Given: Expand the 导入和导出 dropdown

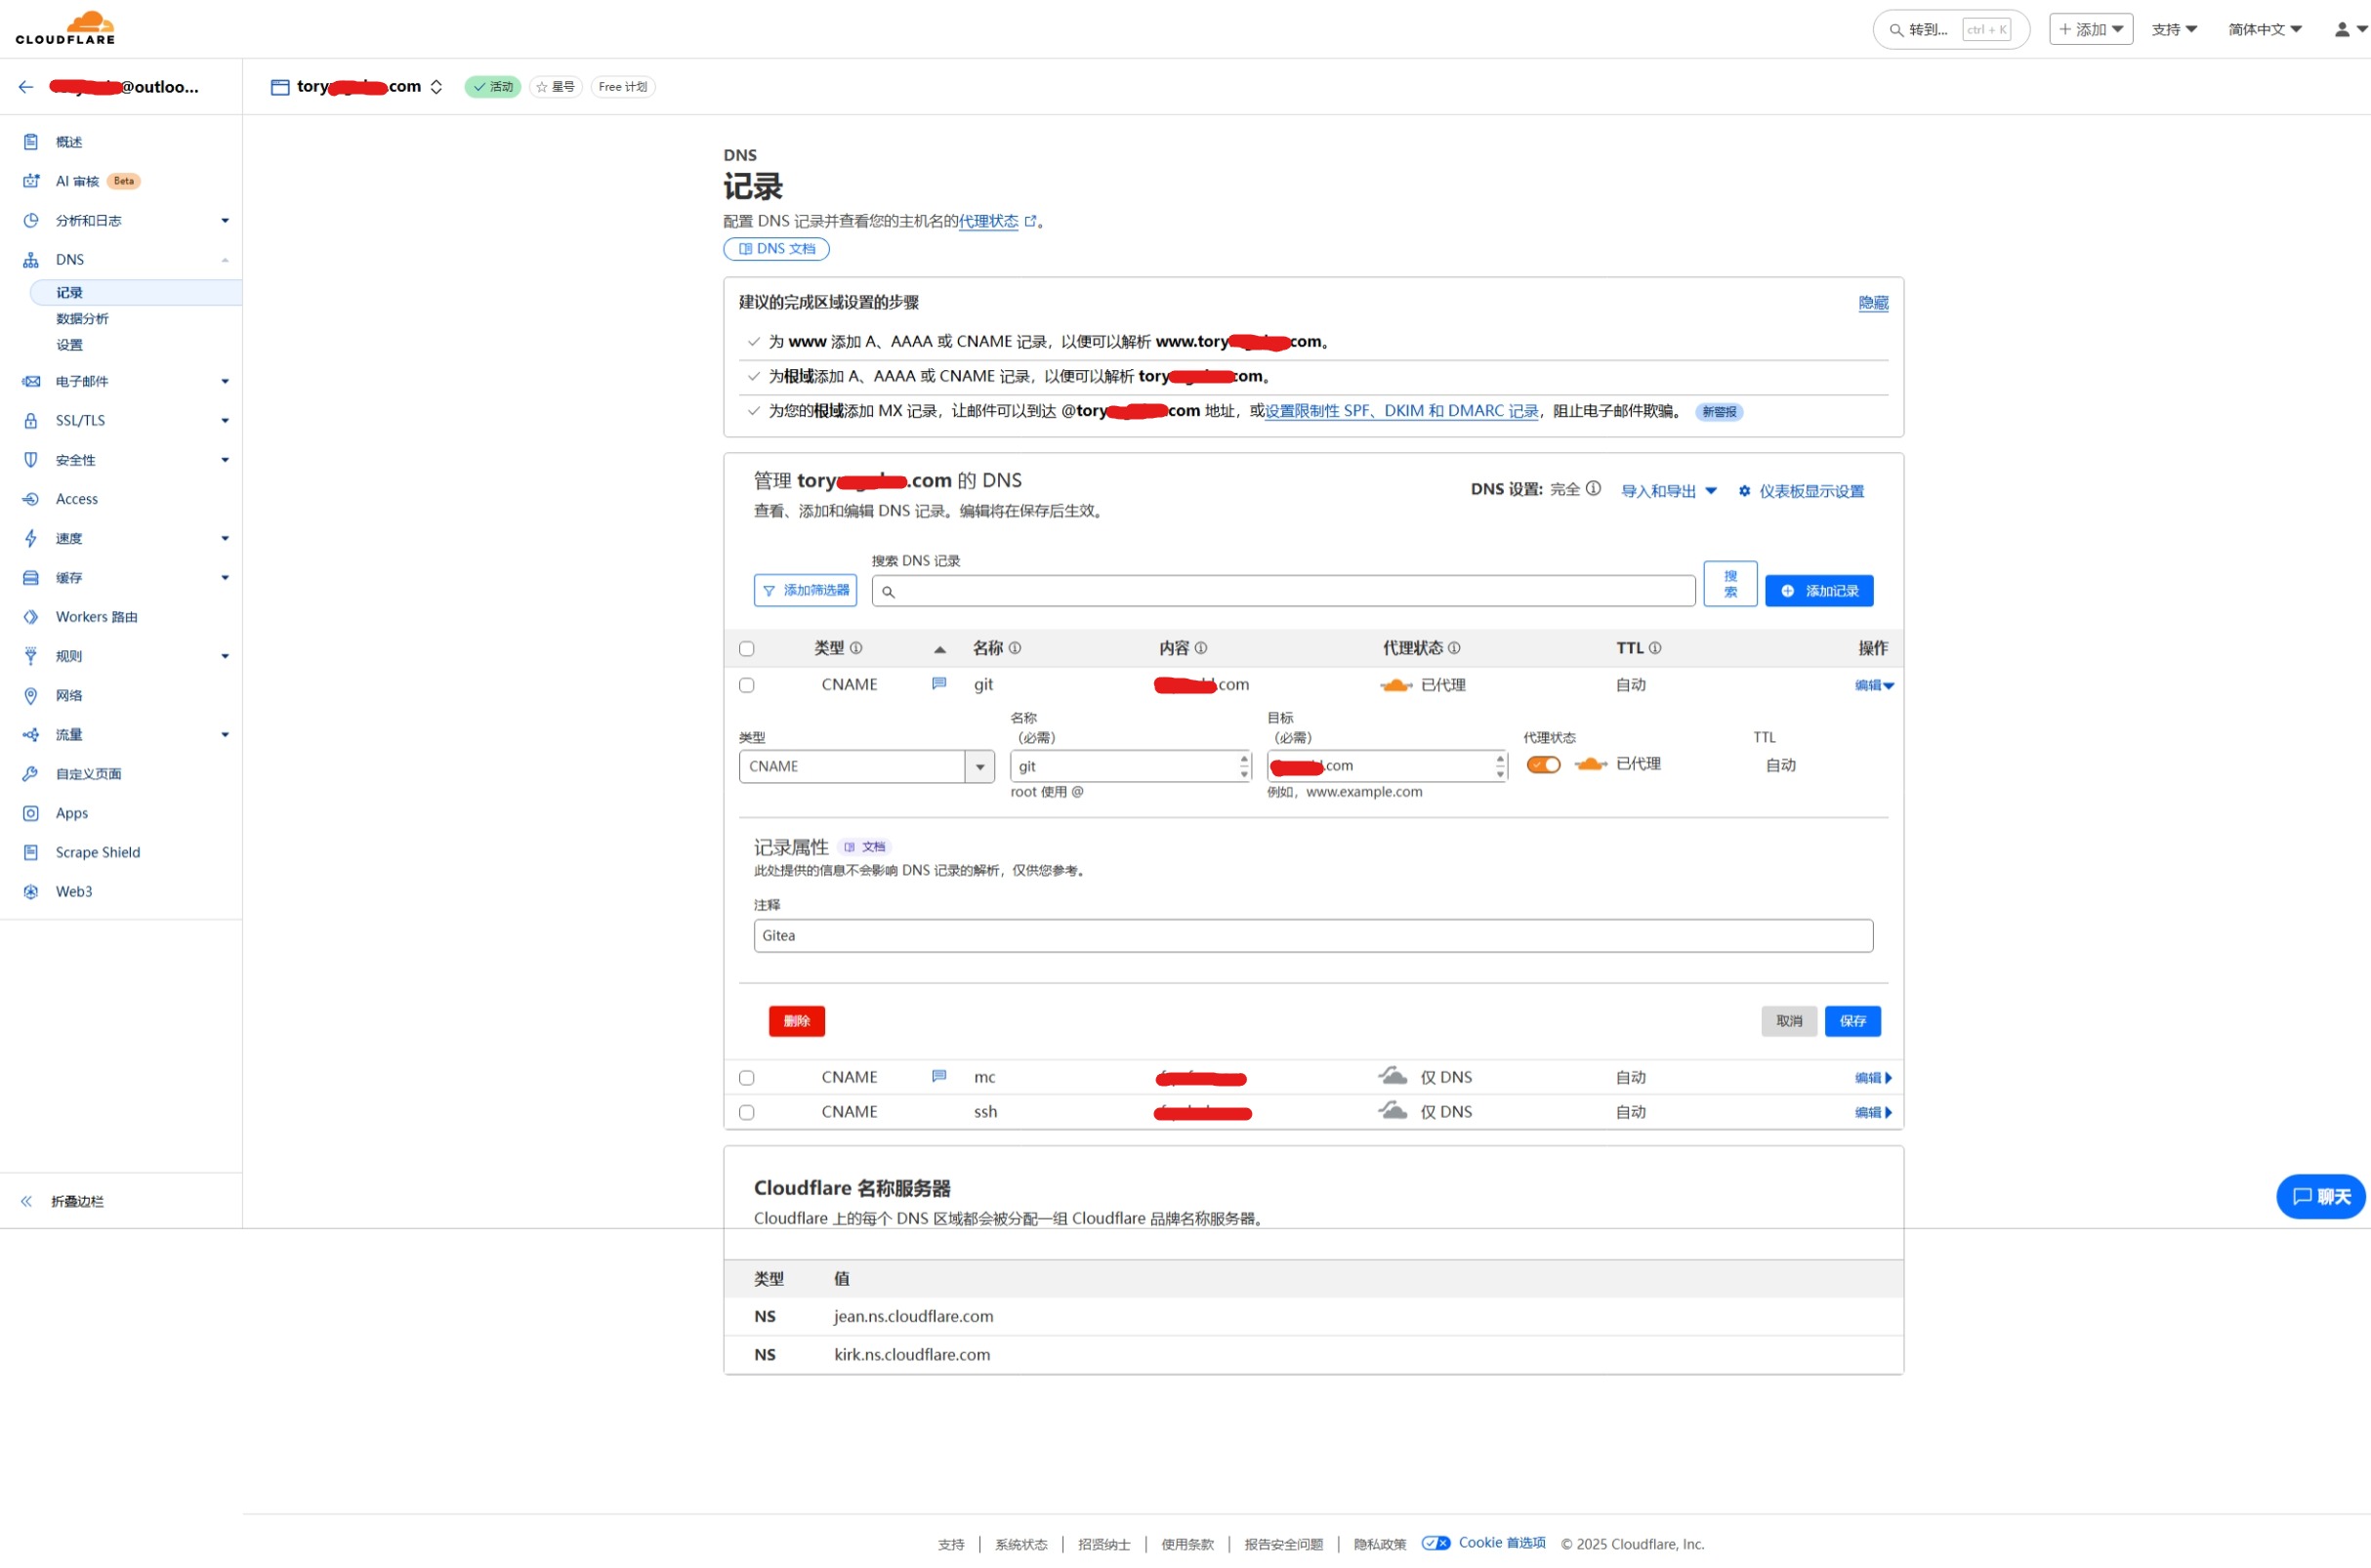Looking at the screenshot, I should [x=1668, y=491].
